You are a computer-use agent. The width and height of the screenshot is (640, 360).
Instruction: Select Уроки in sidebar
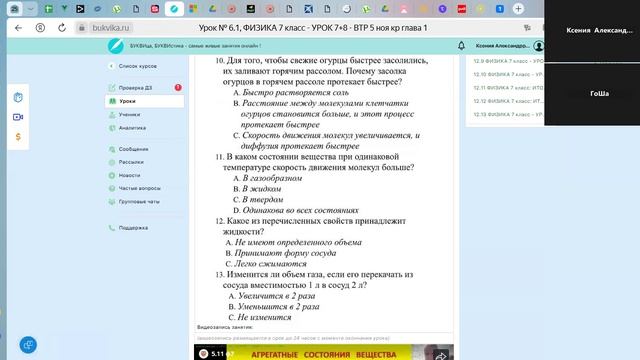144,101
